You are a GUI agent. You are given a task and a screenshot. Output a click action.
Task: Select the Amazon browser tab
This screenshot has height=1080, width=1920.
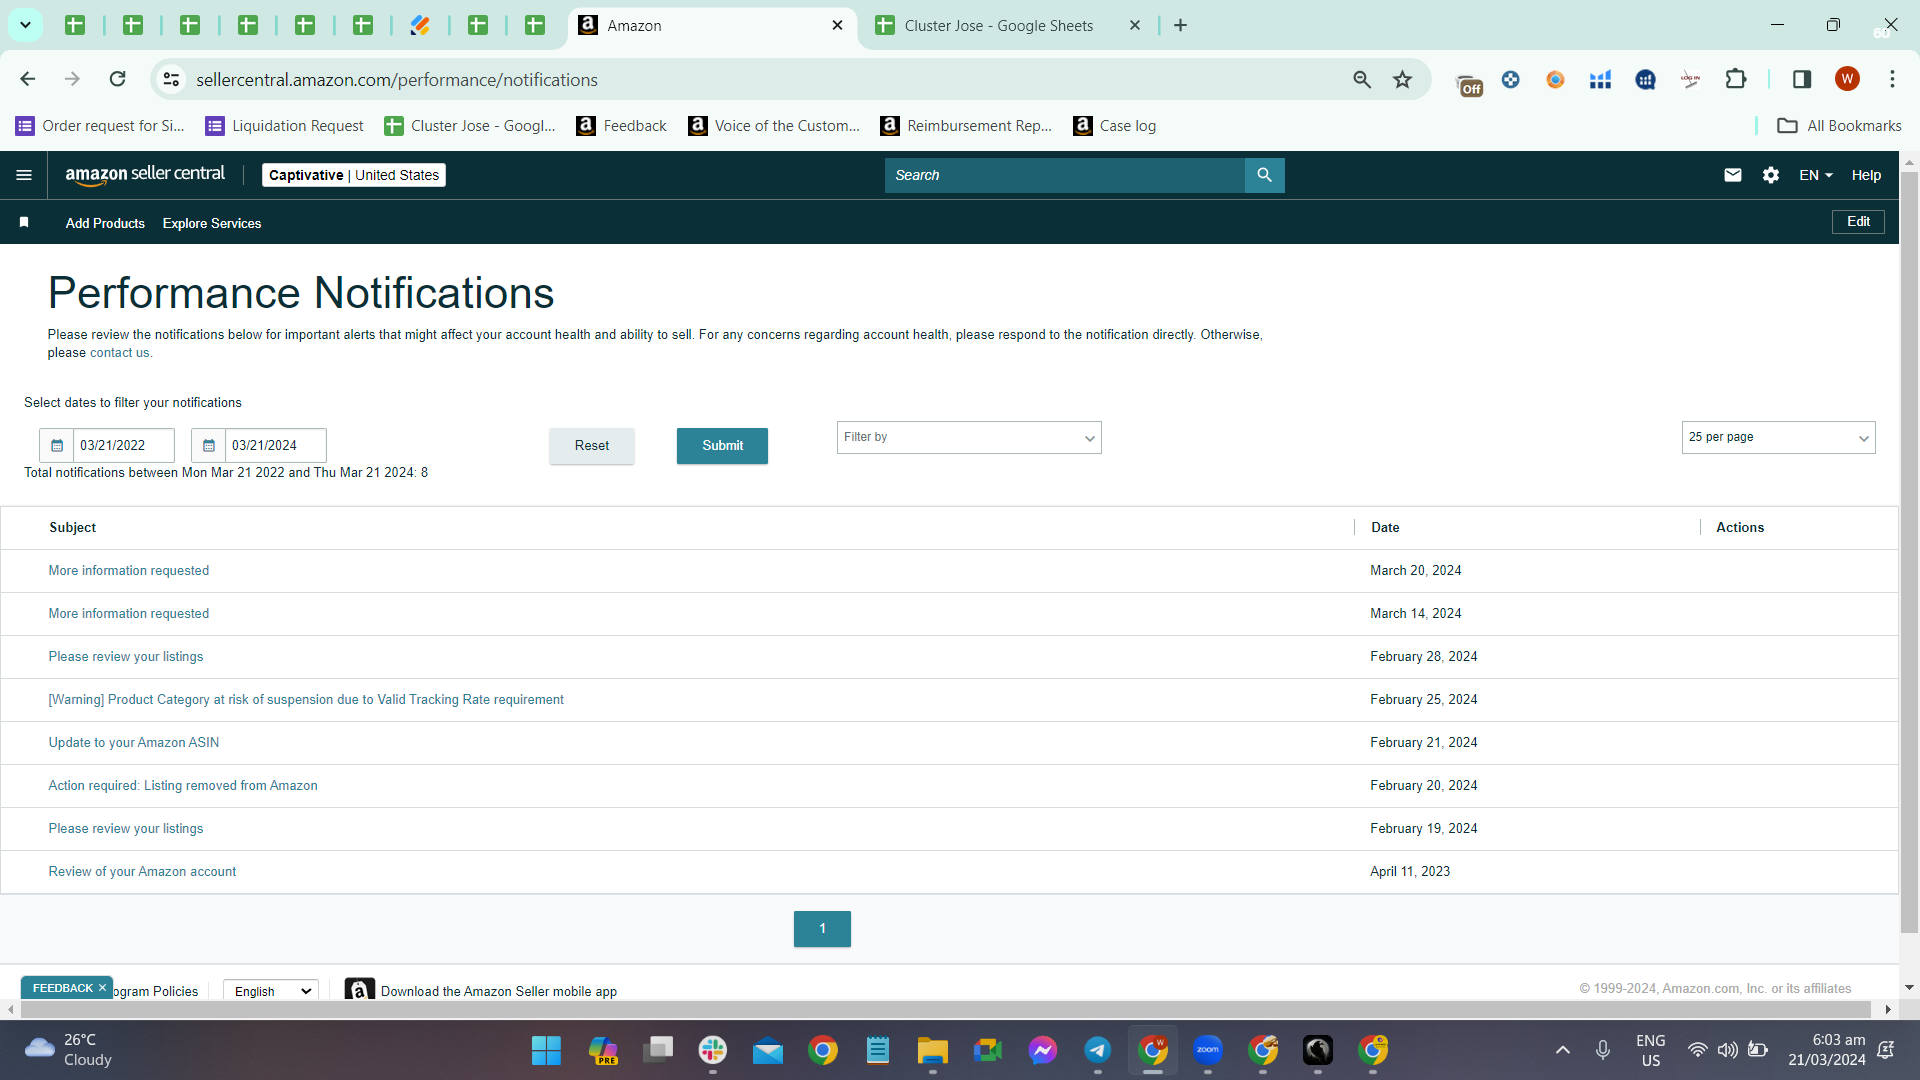click(713, 26)
